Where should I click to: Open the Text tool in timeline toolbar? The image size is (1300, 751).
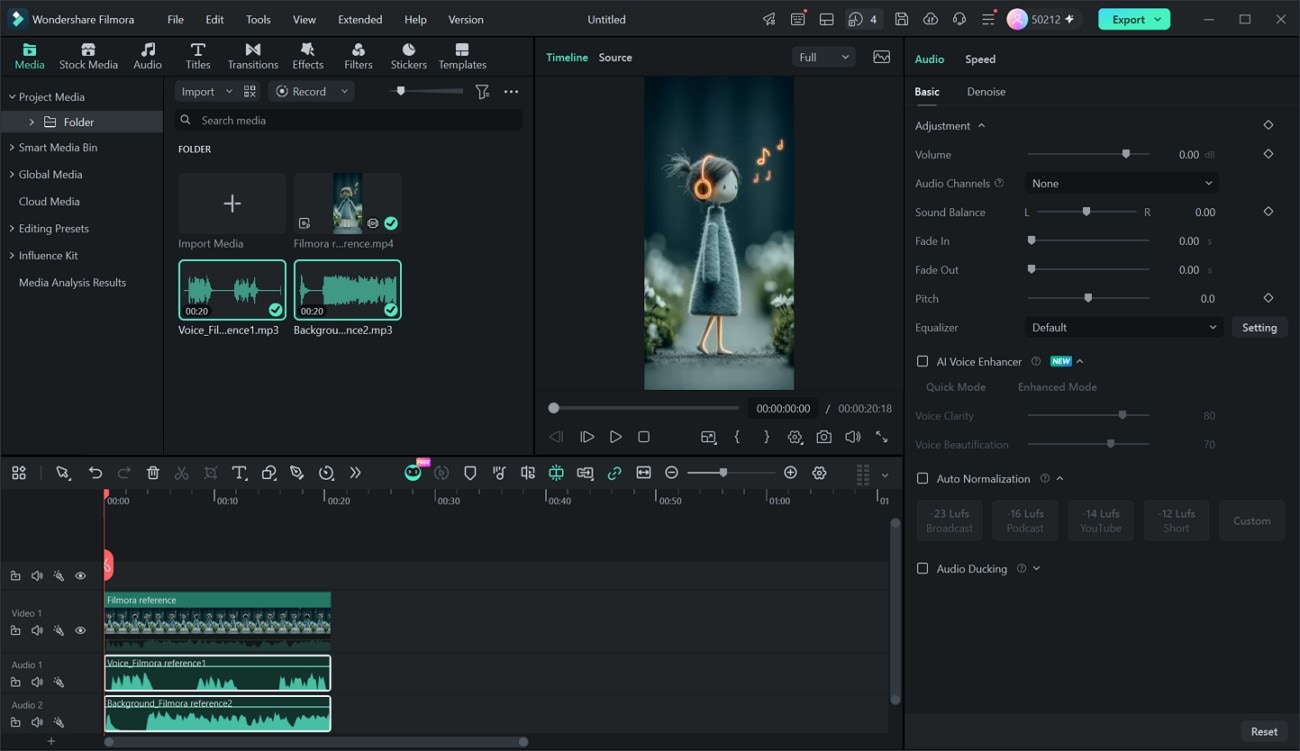point(239,473)
